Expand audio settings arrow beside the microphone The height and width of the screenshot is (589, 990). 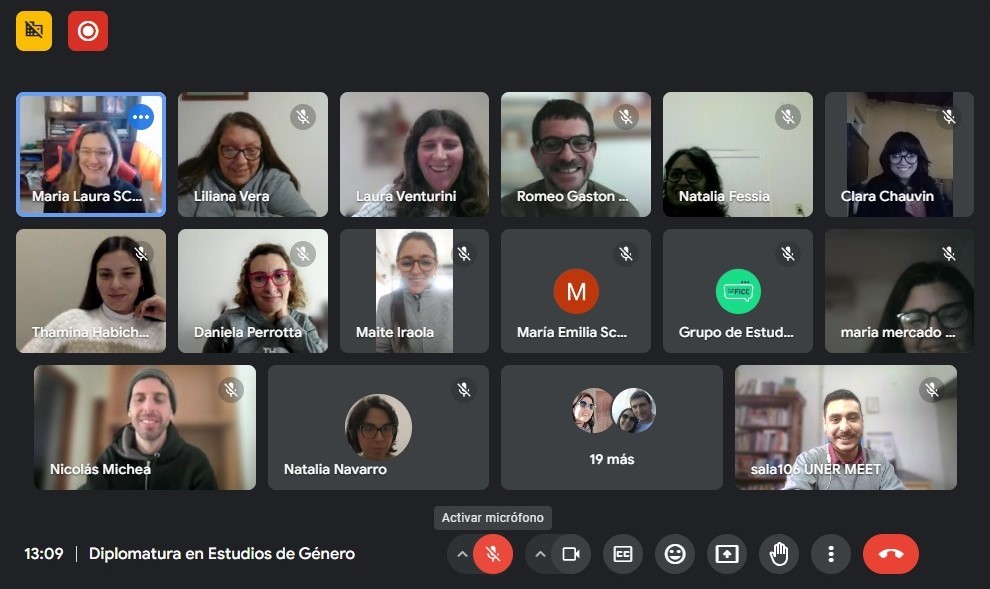click(x=462, y=554)
